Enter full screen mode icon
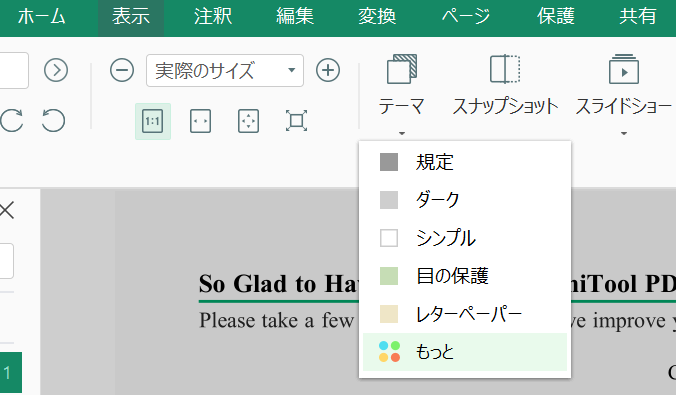The width and height of the screenshot is (676, 395). coord(297,121)
